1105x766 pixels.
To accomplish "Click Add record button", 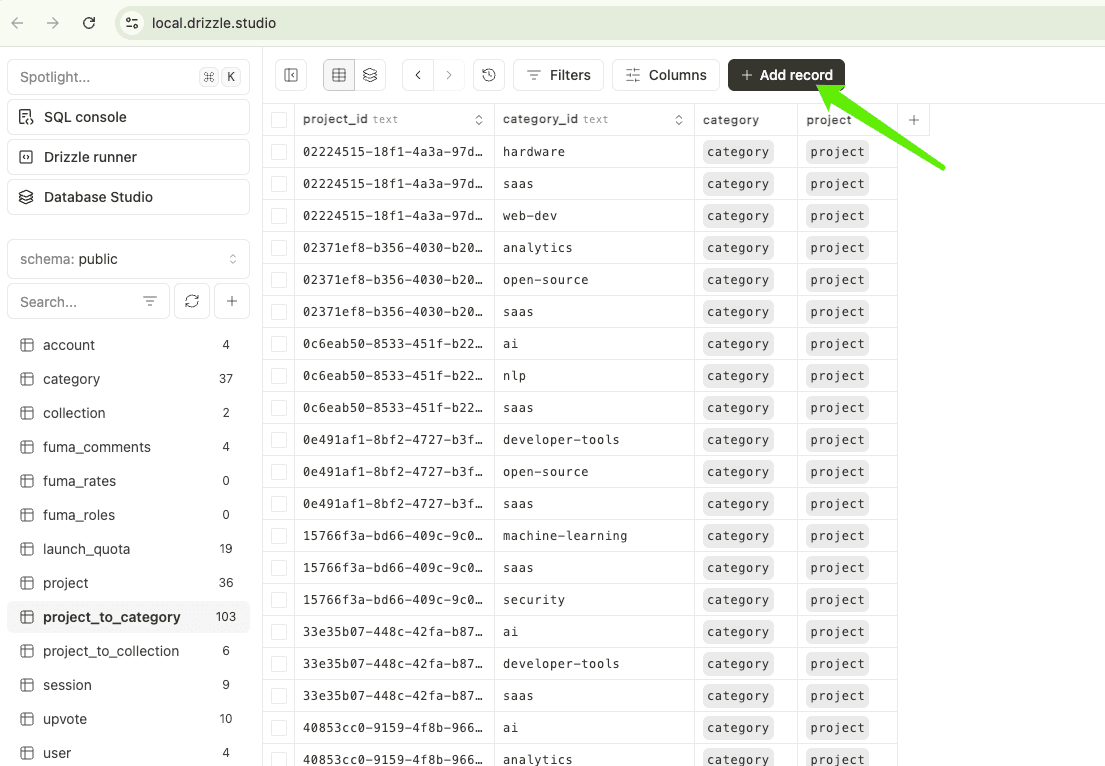I will [x=786, y=75].
